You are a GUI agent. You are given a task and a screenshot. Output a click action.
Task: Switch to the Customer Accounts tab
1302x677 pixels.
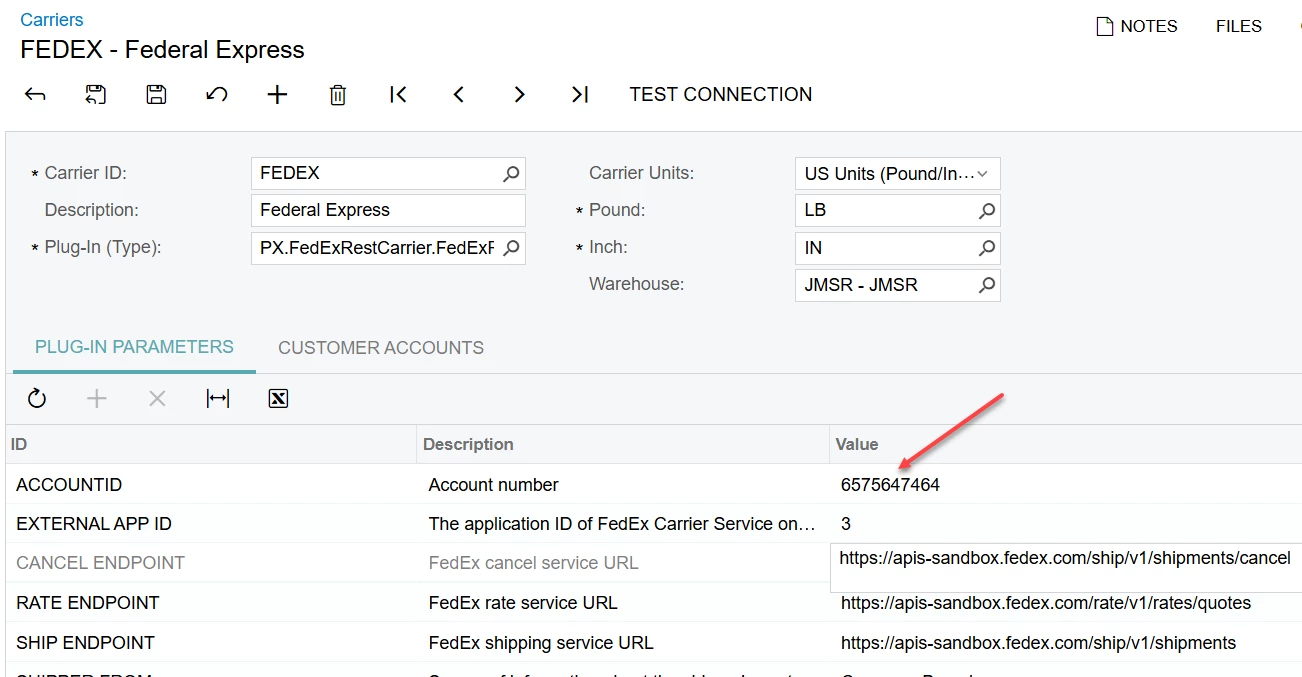[x=381, y=348]
